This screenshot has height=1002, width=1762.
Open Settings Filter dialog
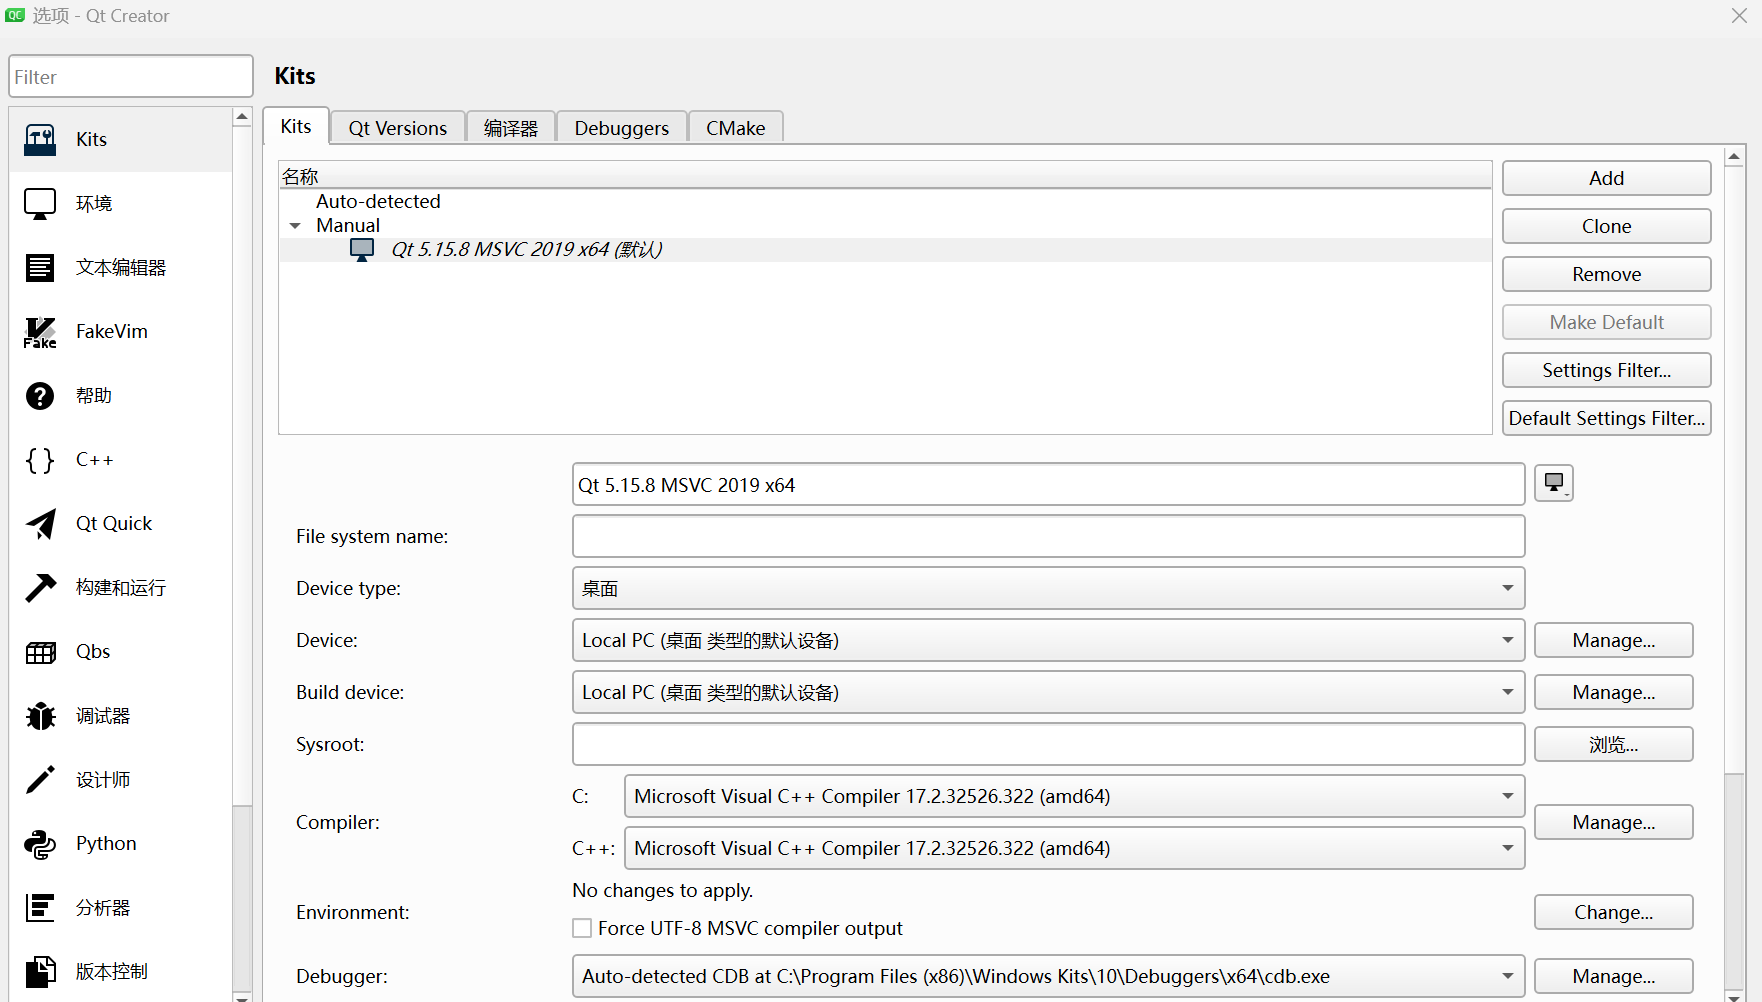tap(1607, 370)
